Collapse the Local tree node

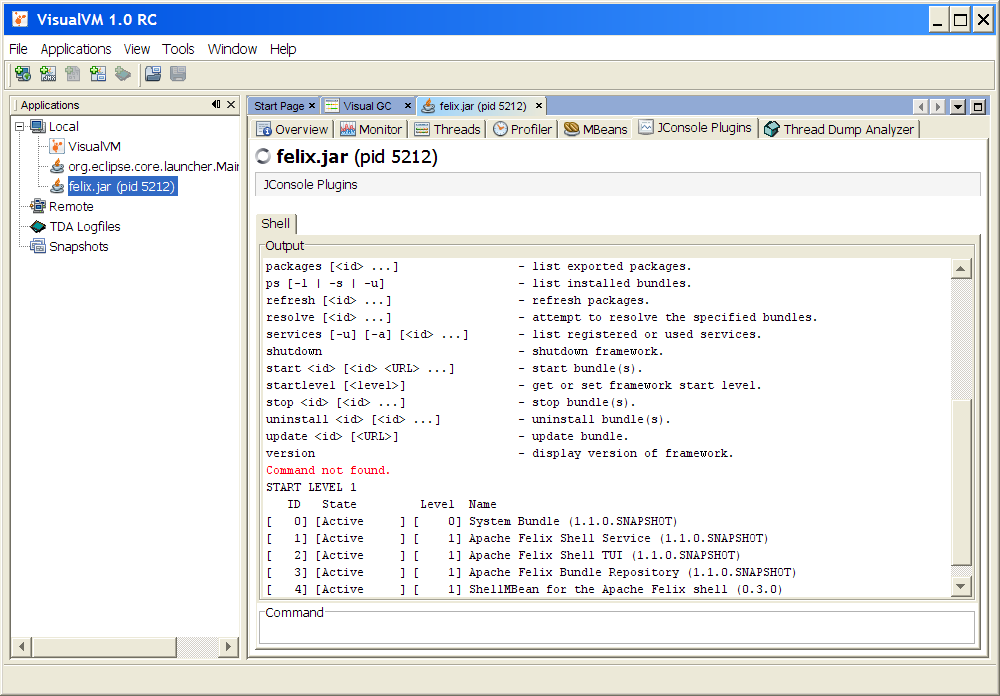pyautogui.click(x=21, y=127)
